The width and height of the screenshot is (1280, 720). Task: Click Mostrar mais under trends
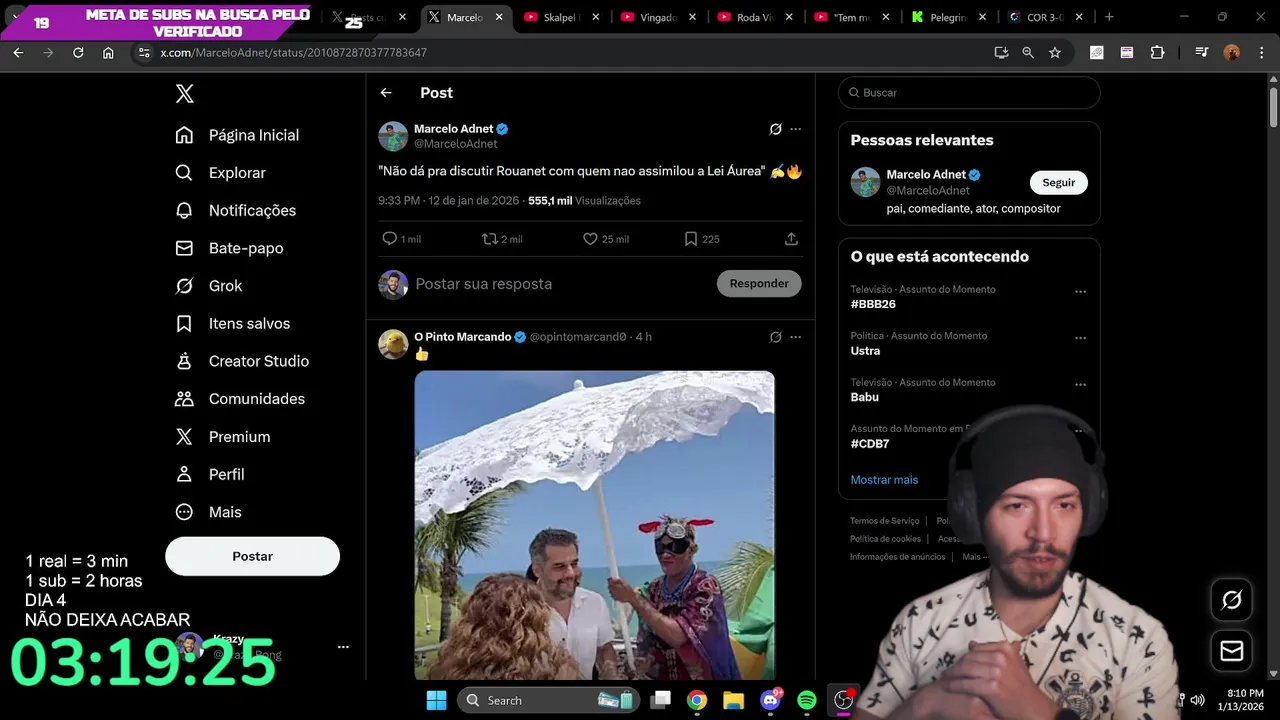pyautogui.click(x=884, y=480)
